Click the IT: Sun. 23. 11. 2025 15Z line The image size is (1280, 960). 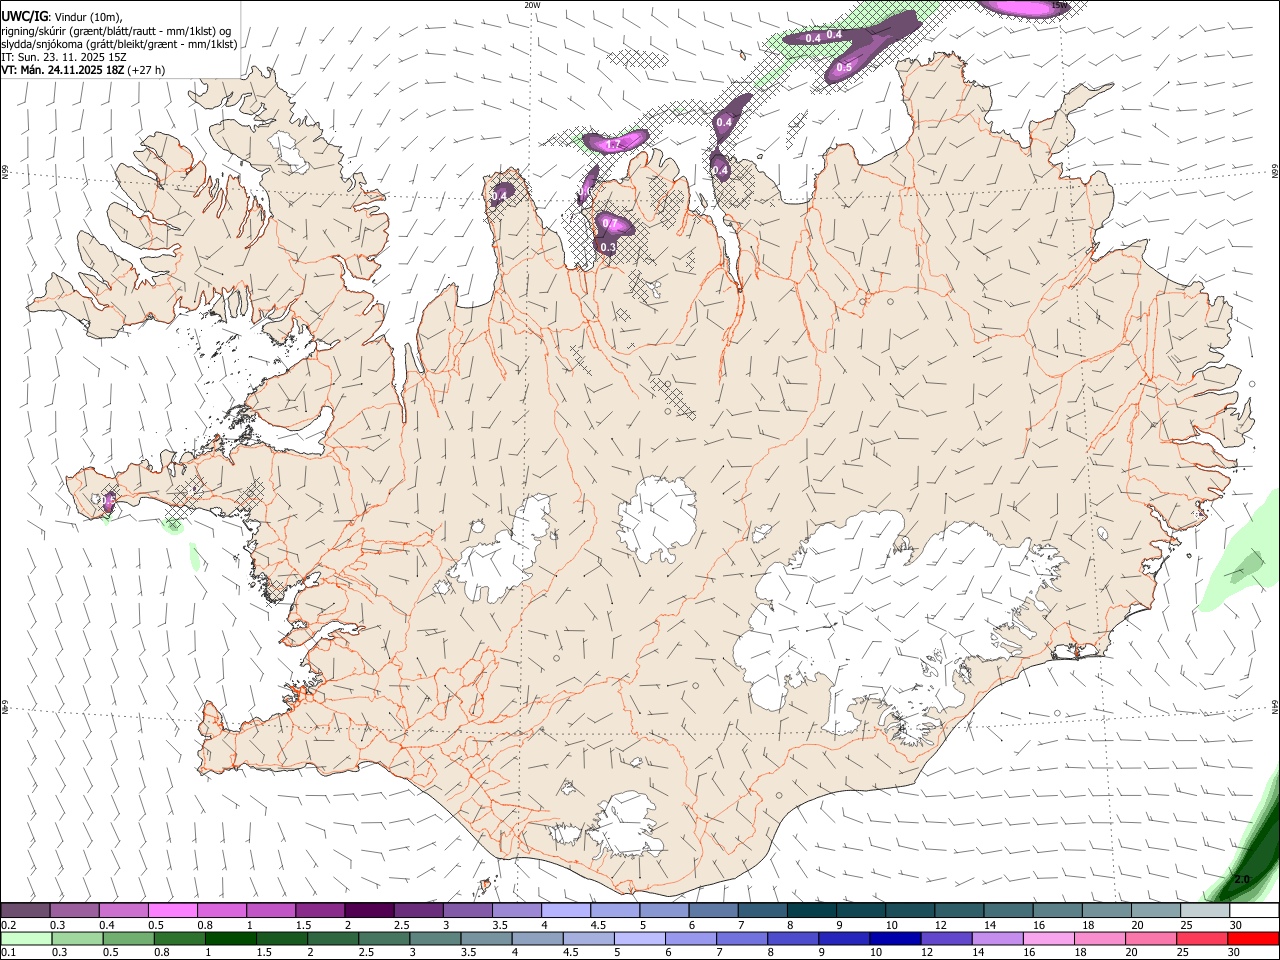(x=64, y=57)
